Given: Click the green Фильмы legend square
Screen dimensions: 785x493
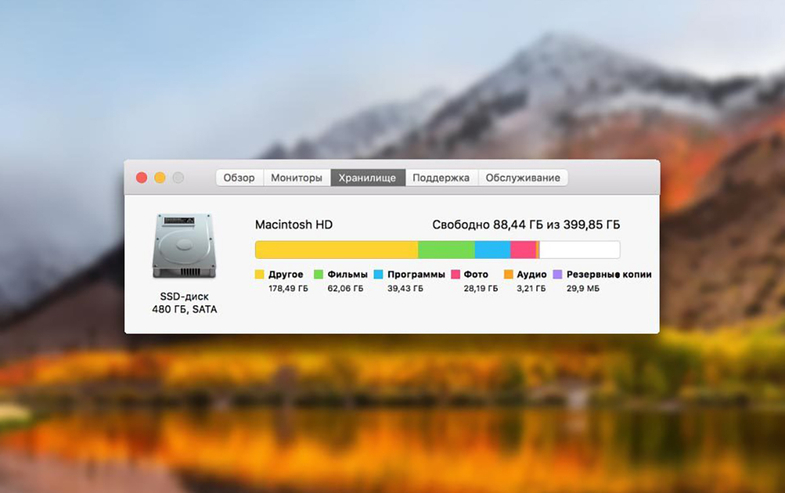Looking at the screenshot, I should [319, 274].
